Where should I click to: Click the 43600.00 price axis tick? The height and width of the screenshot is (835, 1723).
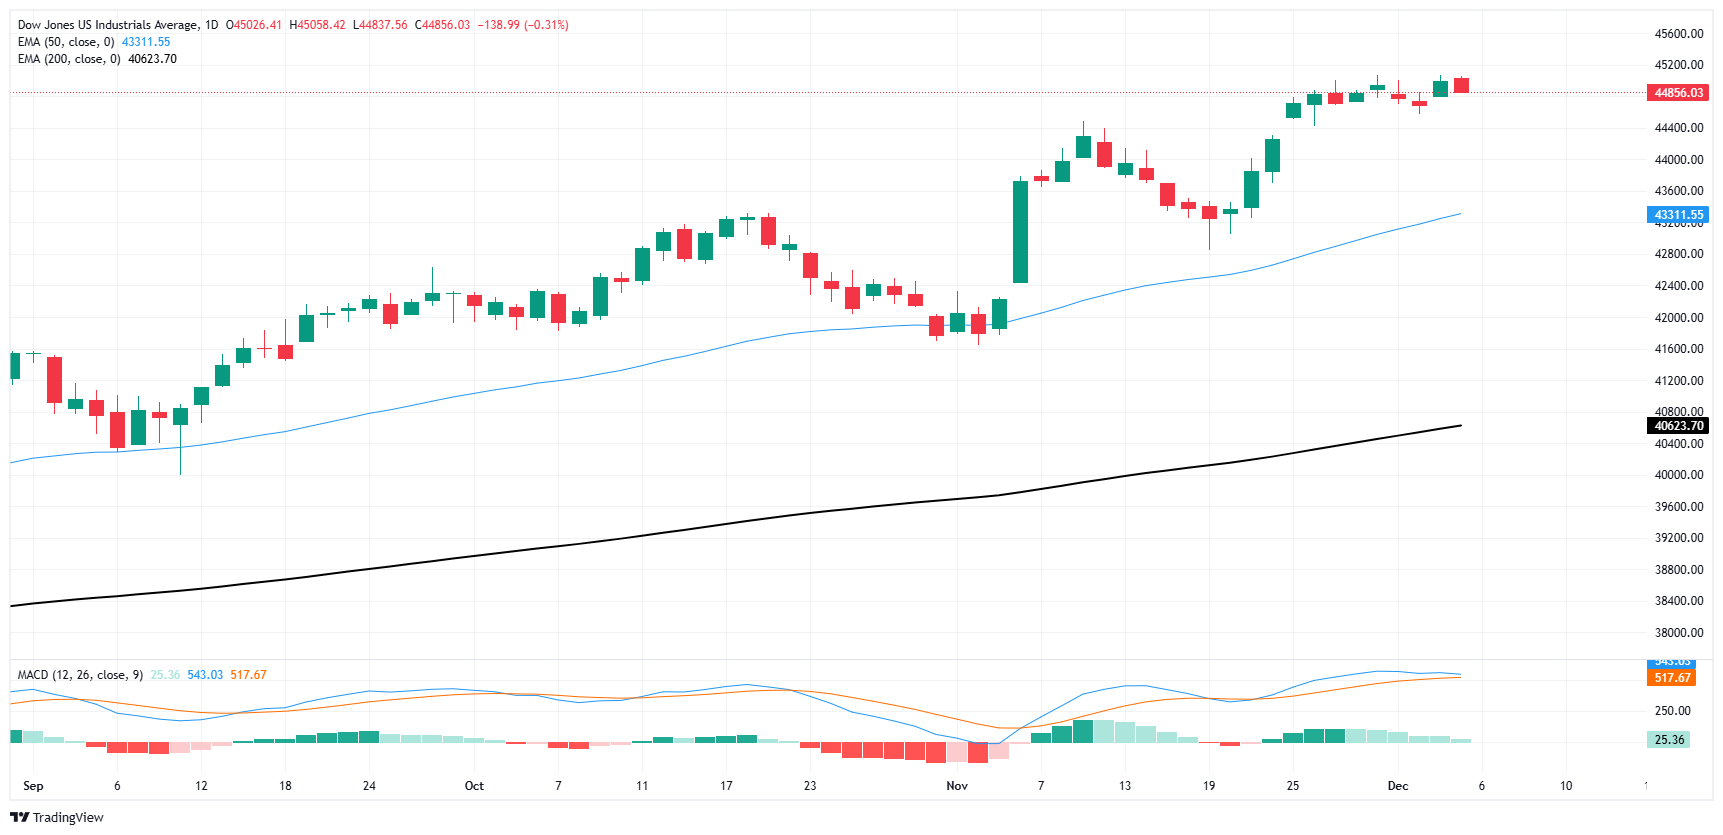(x=1679, y=191)
